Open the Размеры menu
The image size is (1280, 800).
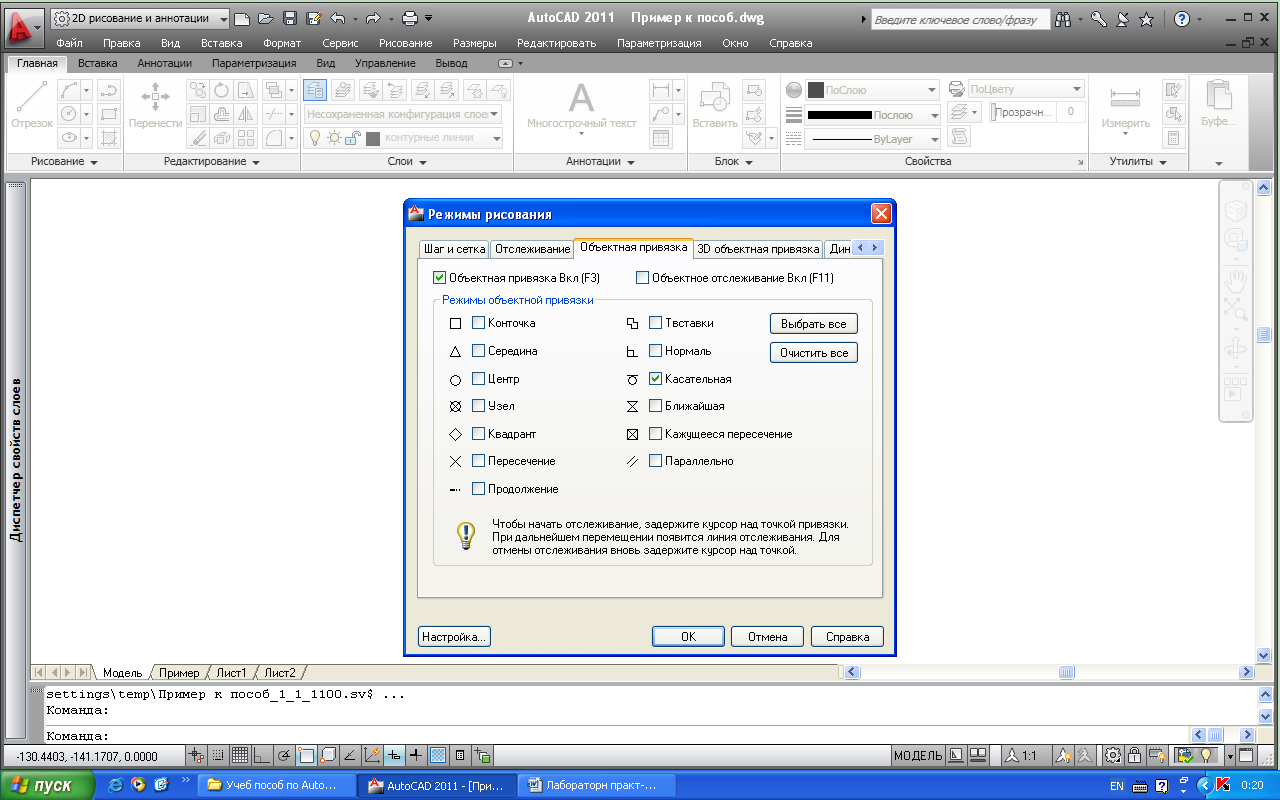pos(474,43)
